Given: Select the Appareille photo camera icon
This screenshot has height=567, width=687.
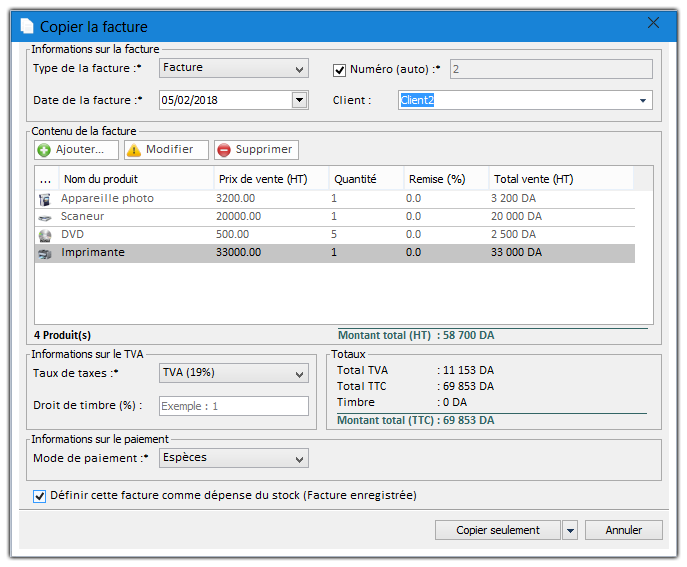Looking at the screenshot, I should point(44,199).
